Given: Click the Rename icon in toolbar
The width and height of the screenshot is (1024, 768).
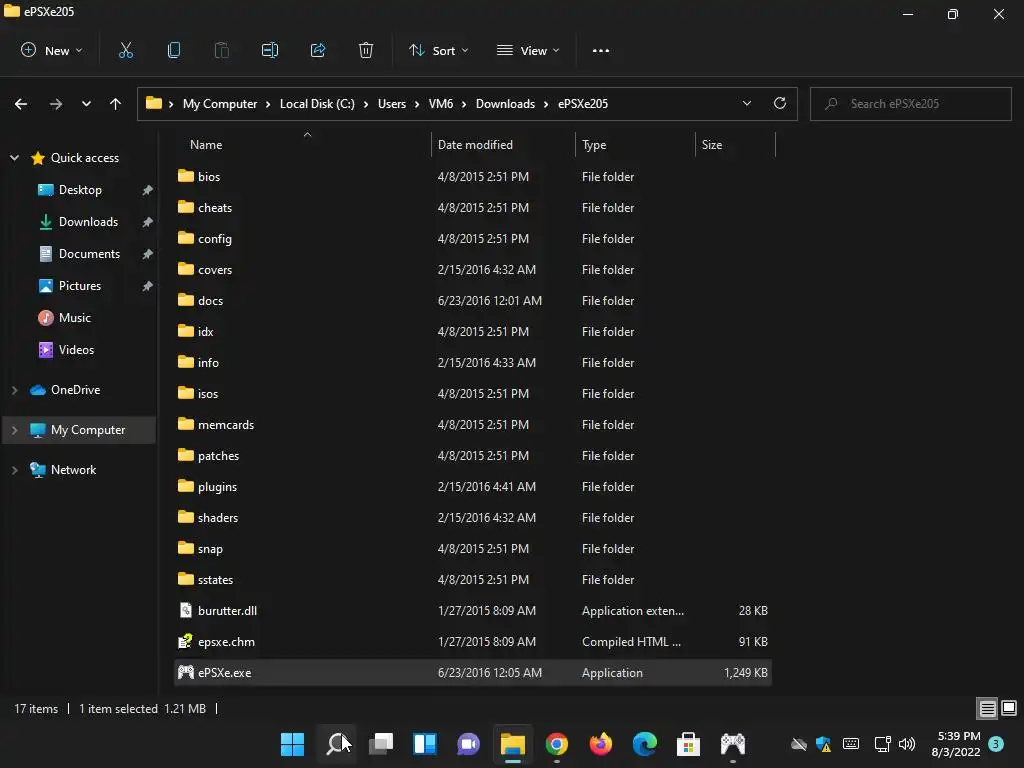Looking at the screenshot, I should point(270,50).
